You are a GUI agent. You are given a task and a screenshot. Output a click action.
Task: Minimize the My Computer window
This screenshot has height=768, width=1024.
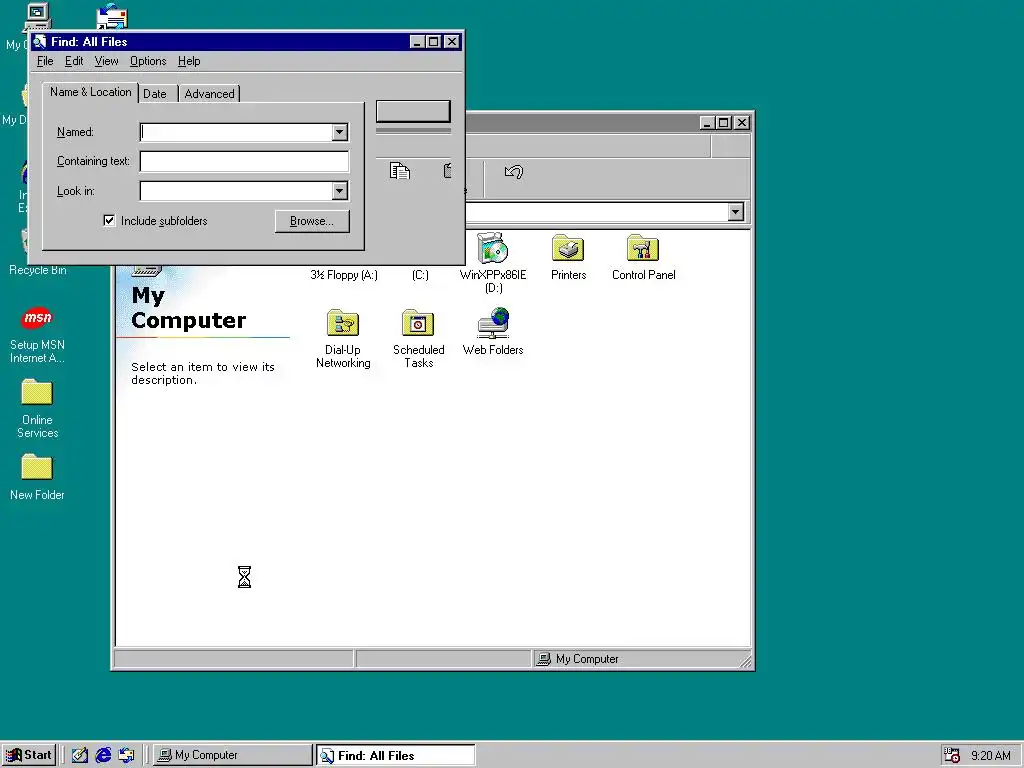pos(707,123)
